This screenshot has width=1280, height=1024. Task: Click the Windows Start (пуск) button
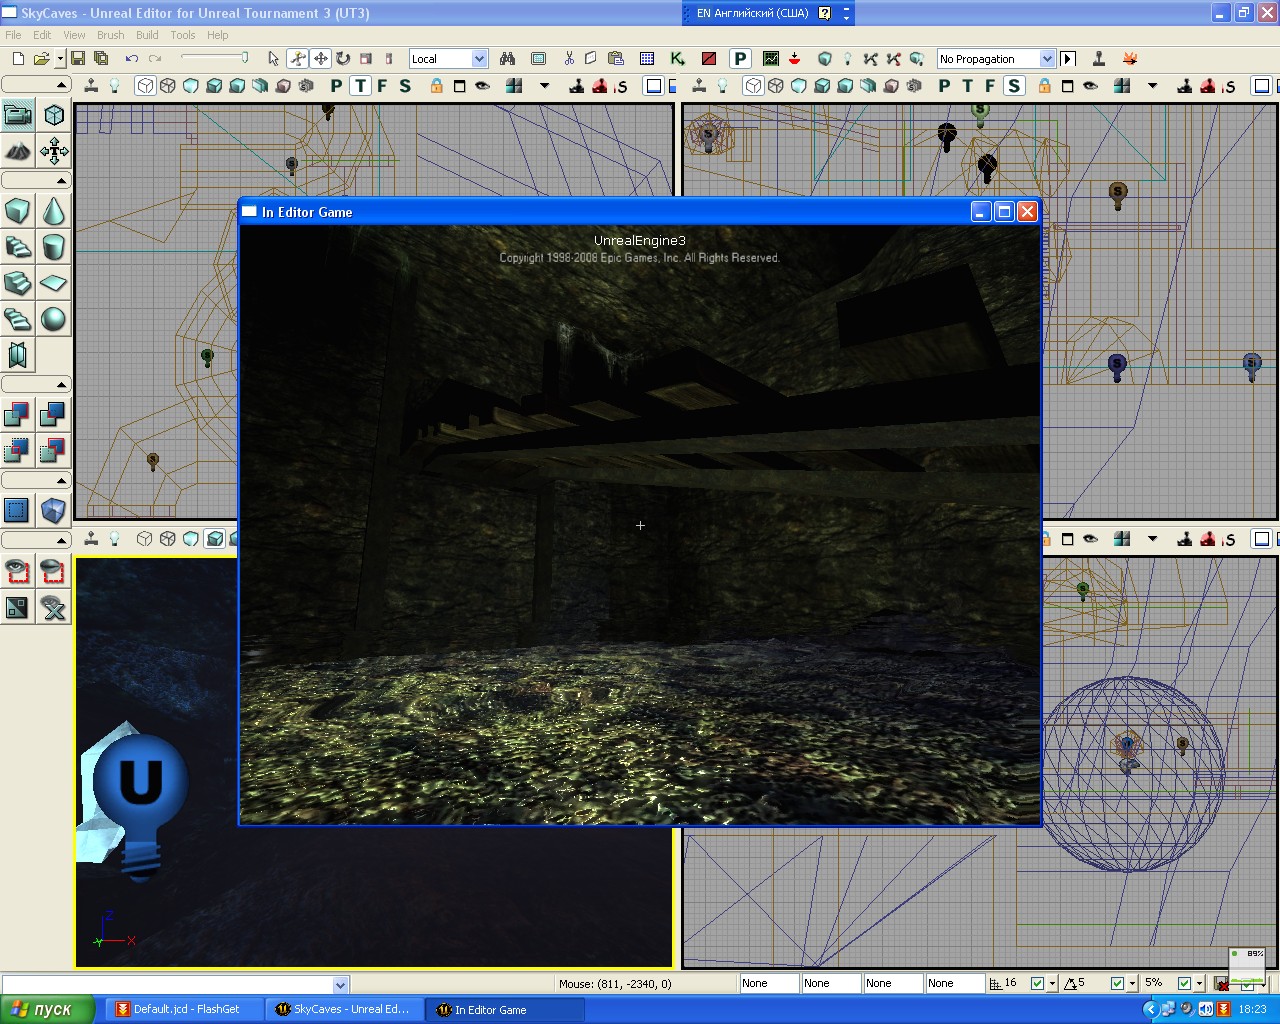click(47, 1009)
